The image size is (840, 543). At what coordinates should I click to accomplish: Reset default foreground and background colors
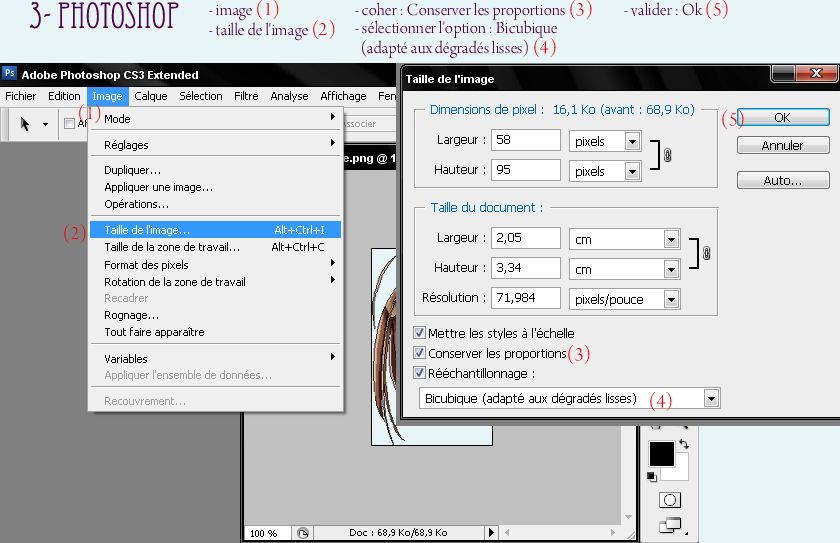click(x=652, y=476)
